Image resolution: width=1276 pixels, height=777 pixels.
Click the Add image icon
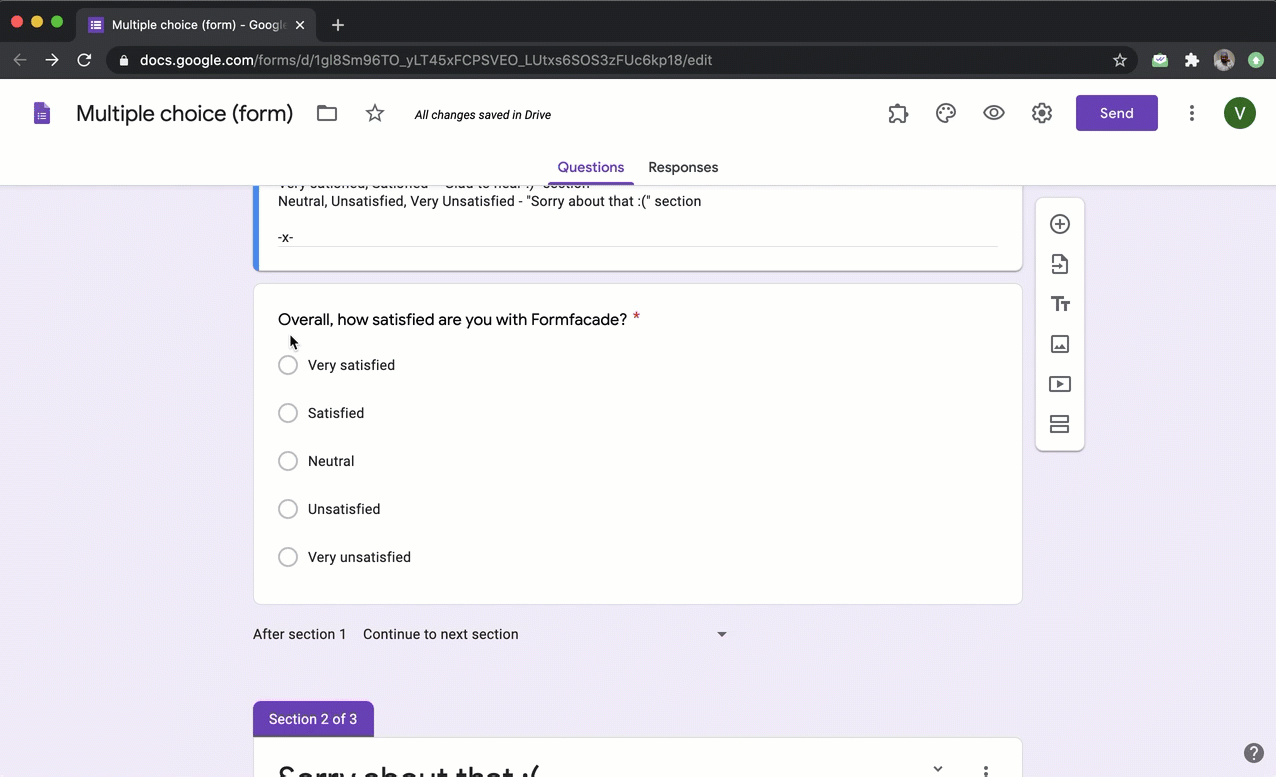[x=1060, y=344]
